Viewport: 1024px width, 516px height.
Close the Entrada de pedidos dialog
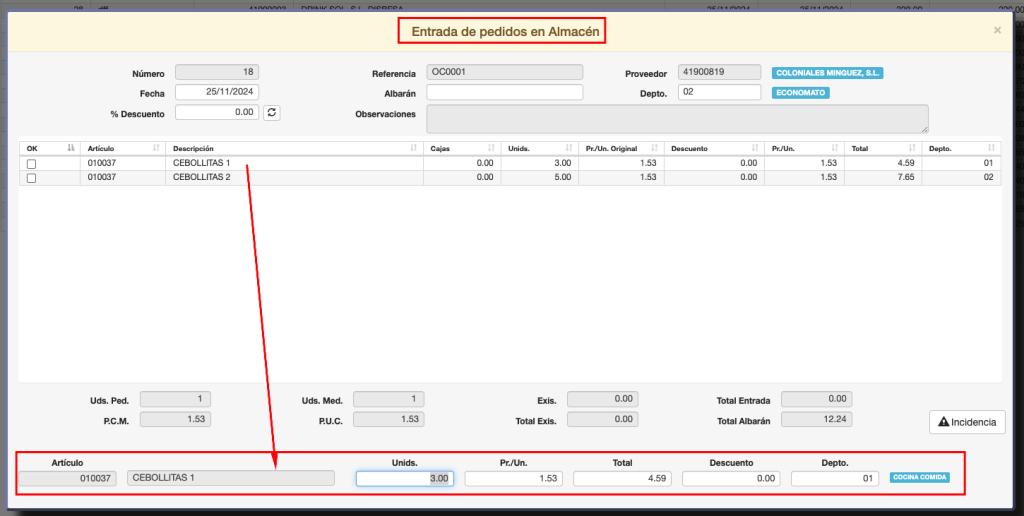996,31
